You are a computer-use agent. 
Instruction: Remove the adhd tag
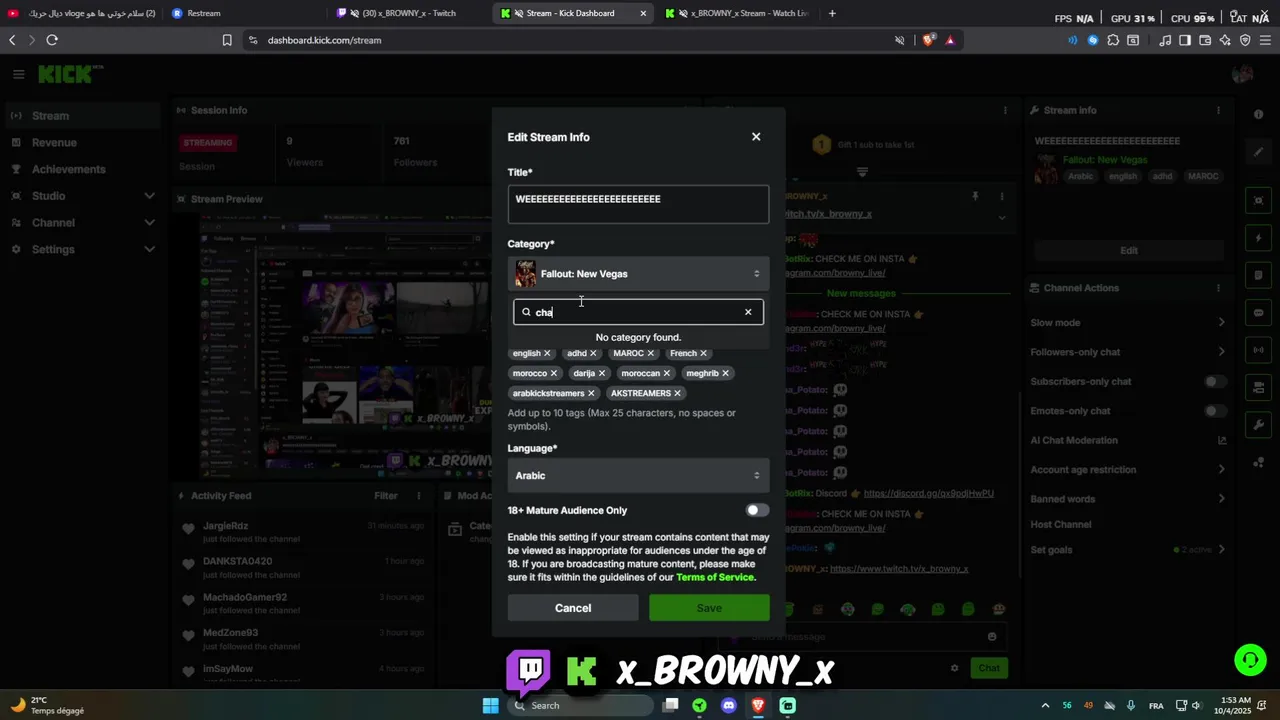coord(593,353)
